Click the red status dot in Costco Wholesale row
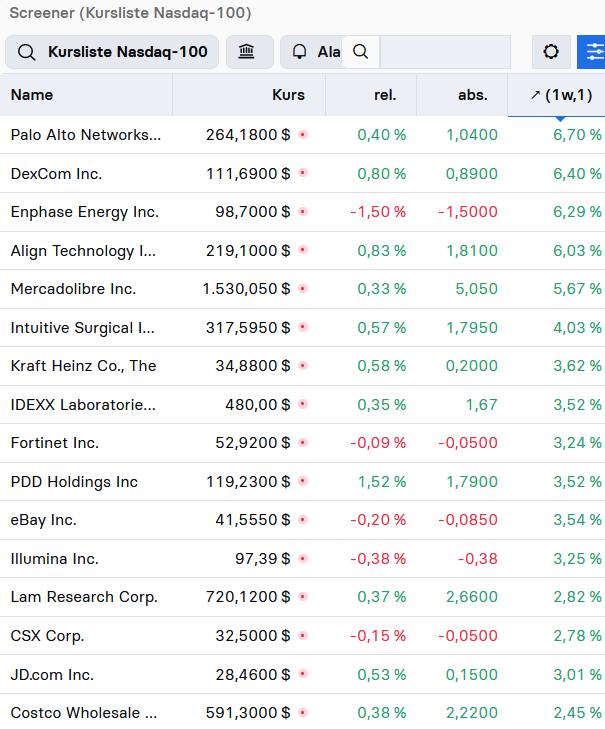Viewport: 605px width, 729px height. point(303,712)
